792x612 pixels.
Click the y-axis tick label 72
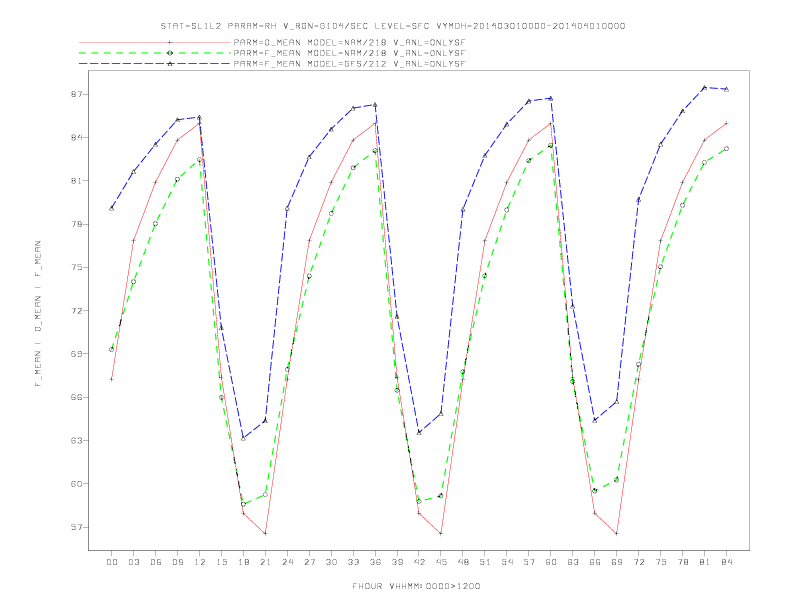tap(77, 311)
